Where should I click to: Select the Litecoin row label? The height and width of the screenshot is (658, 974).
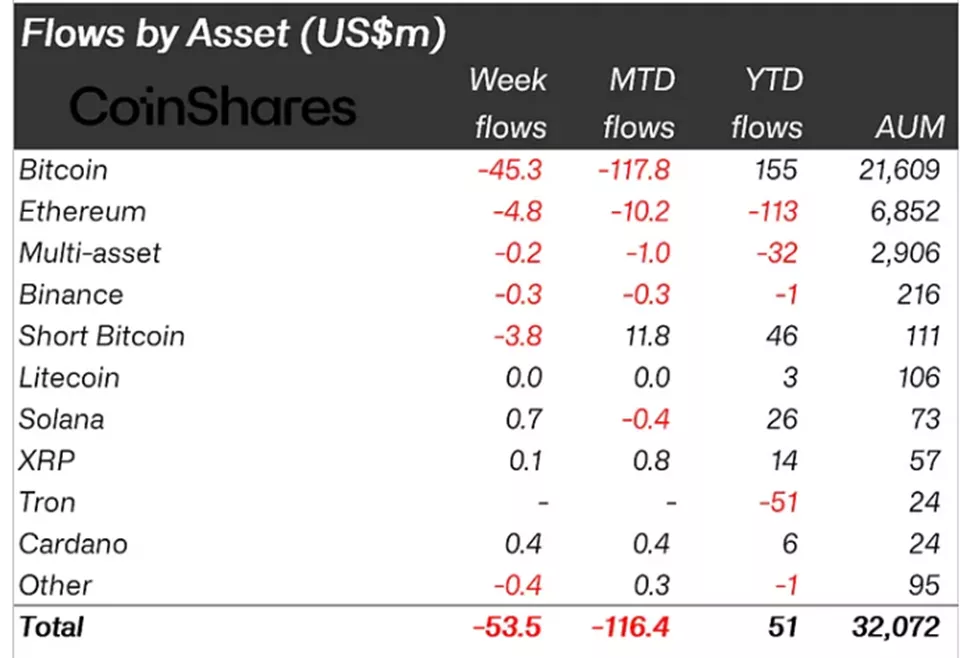tap(69, 378)
